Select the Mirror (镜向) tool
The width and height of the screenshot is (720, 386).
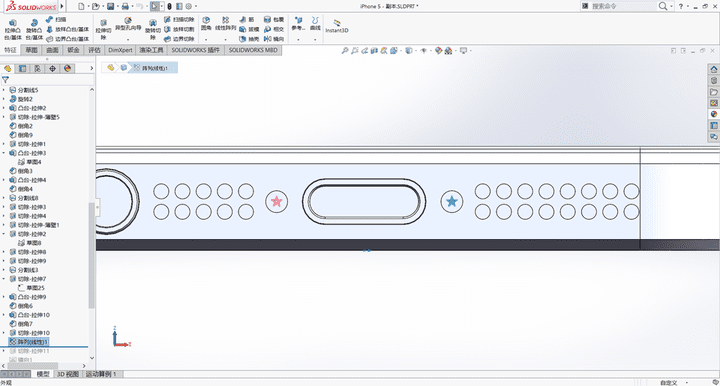click(274, 39)
